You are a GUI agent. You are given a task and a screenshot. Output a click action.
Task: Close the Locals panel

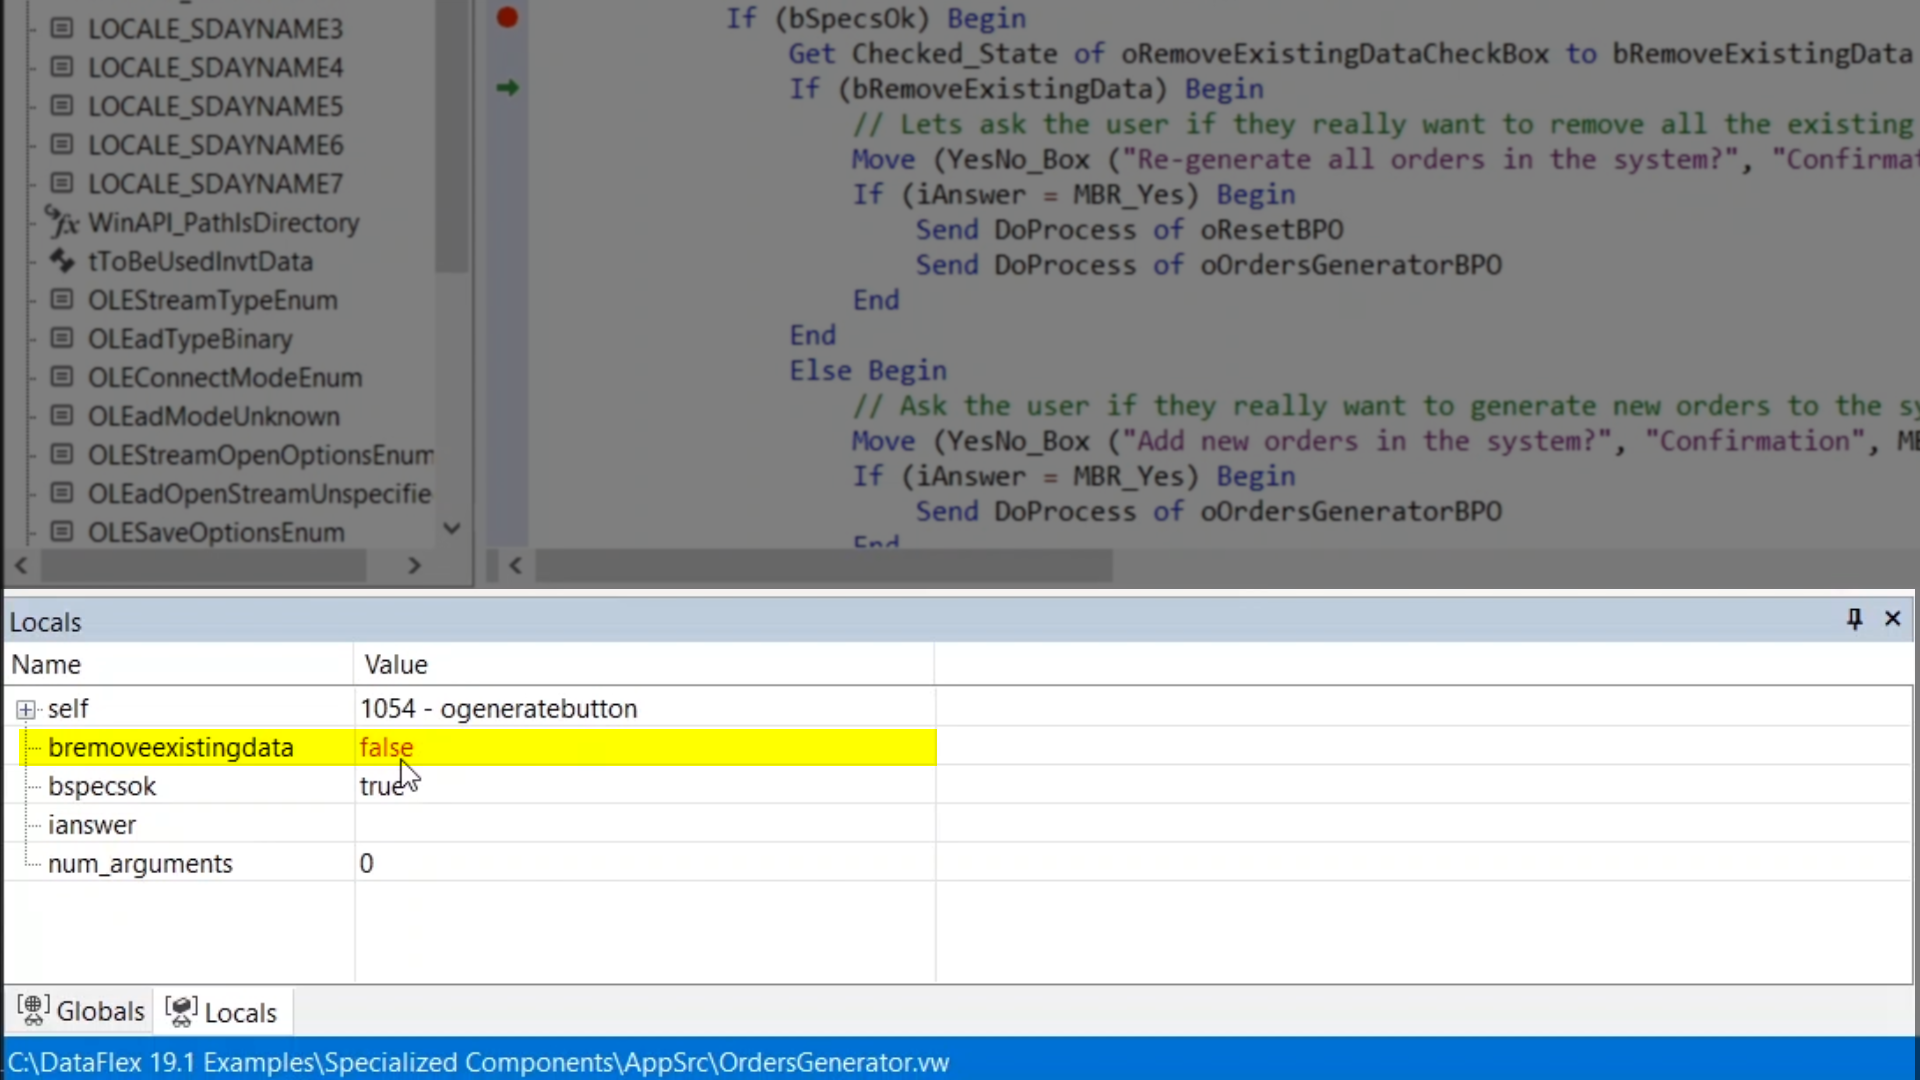click(1892, 619)
